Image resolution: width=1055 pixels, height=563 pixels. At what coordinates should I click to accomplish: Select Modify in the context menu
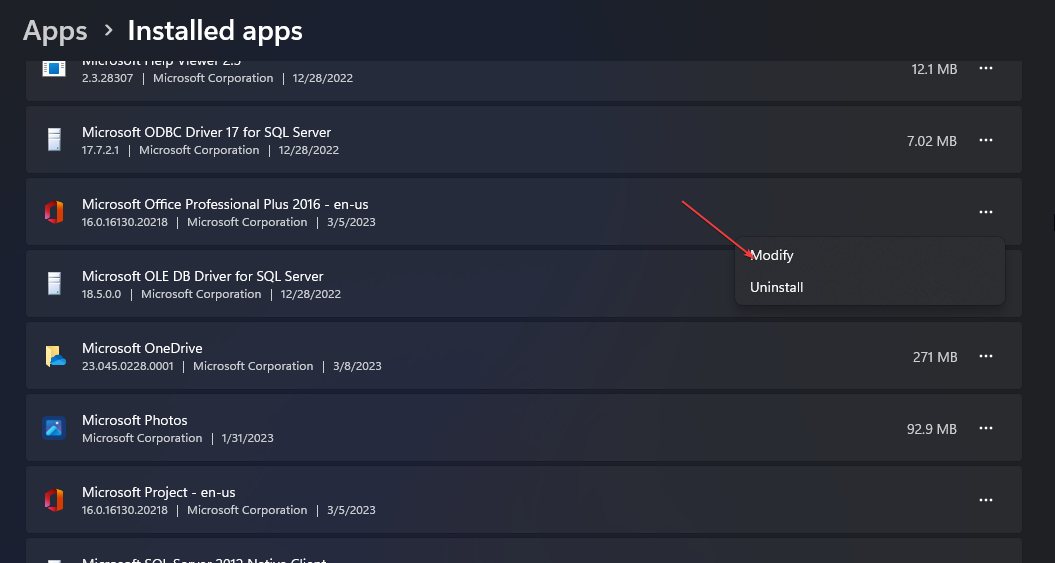click(x=772, y=255)
